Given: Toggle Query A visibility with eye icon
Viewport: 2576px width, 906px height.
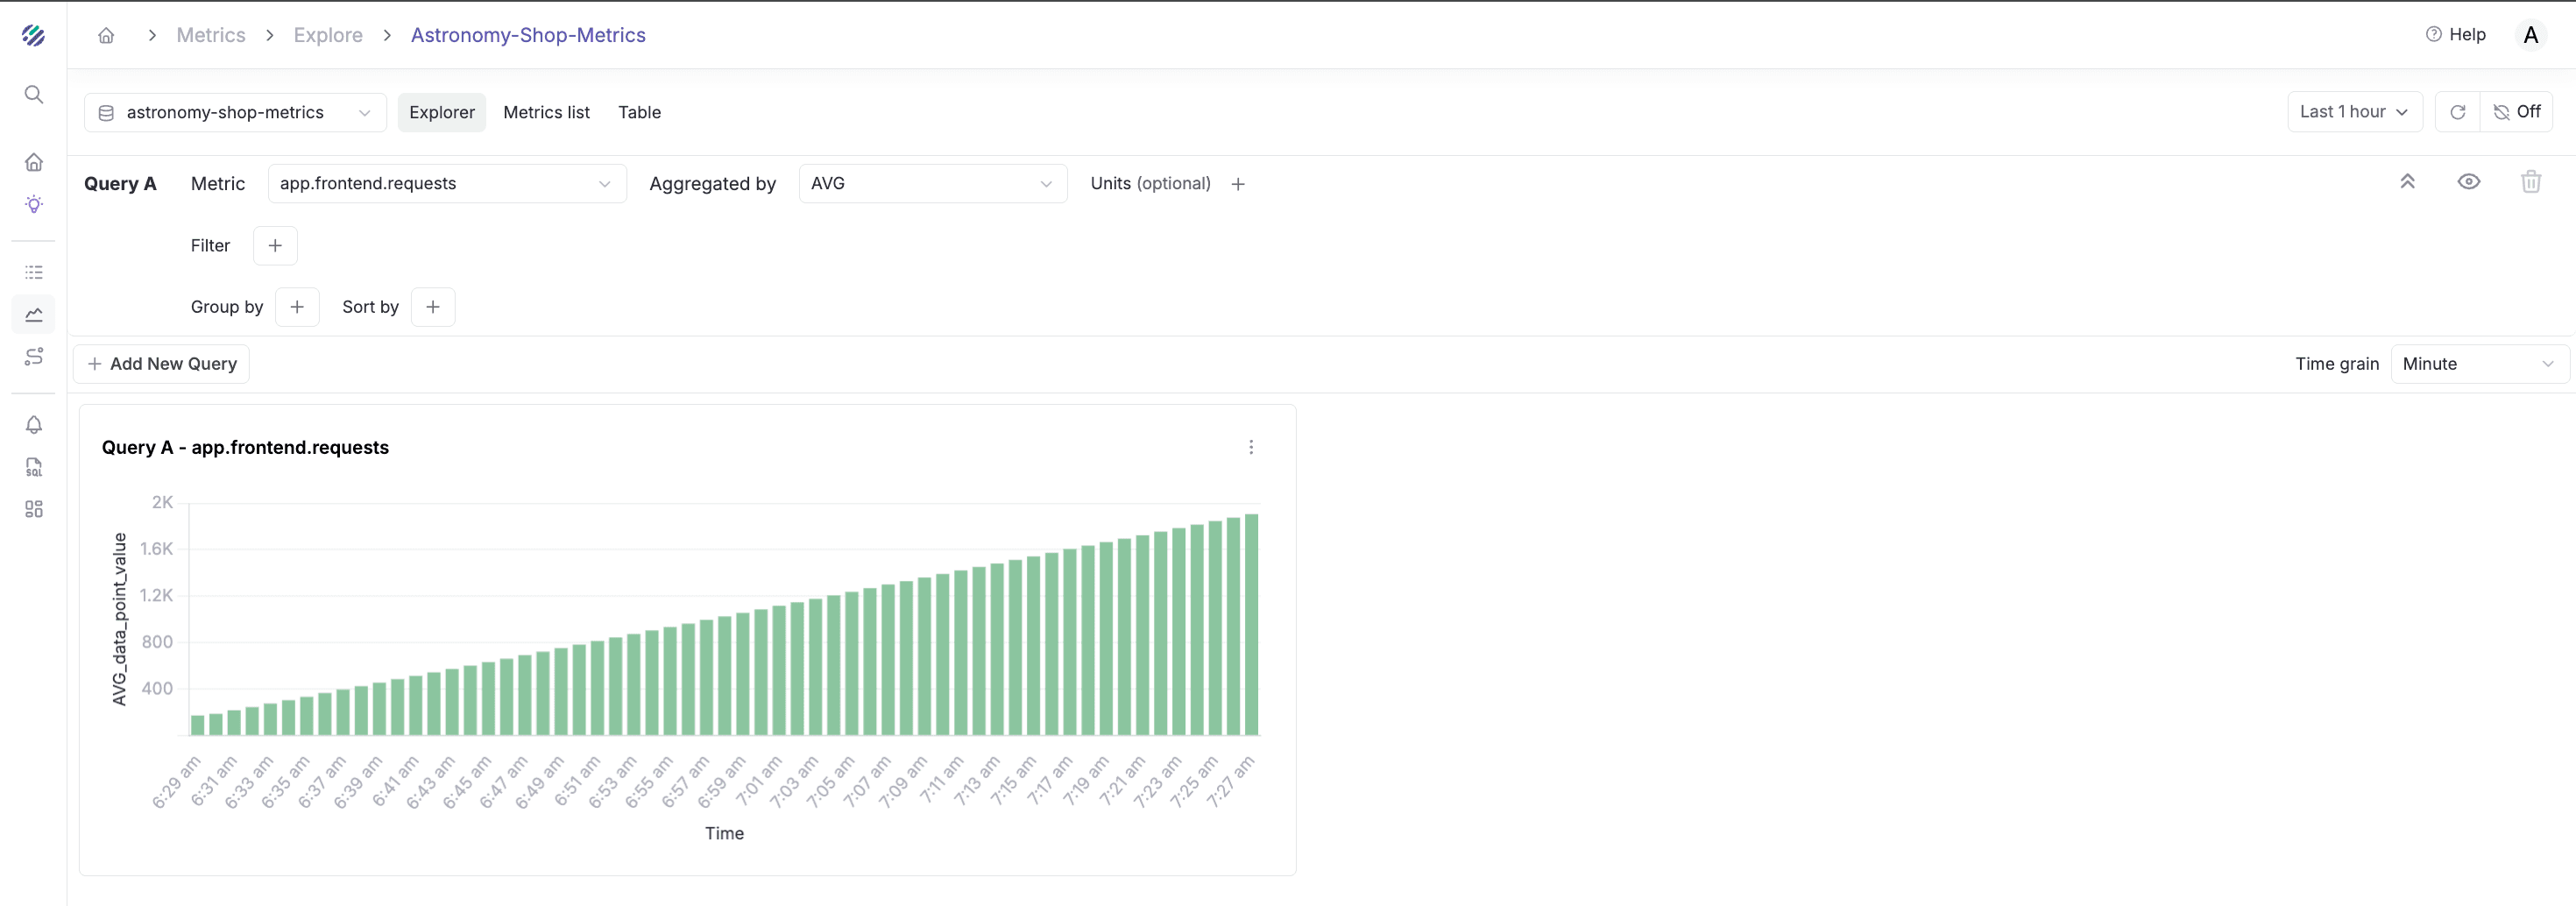Looking at the screenshot, I should (x=2468, y=182).
